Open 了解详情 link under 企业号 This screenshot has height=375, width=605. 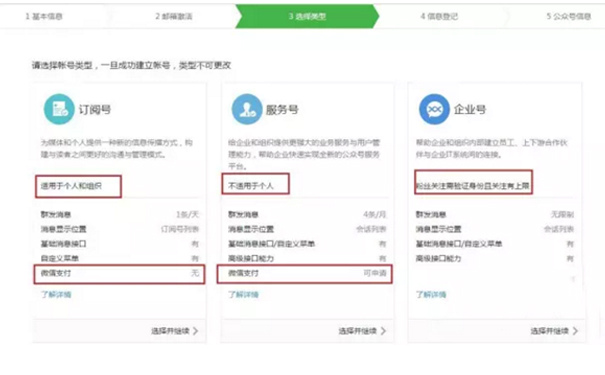[x=431, y=295]
